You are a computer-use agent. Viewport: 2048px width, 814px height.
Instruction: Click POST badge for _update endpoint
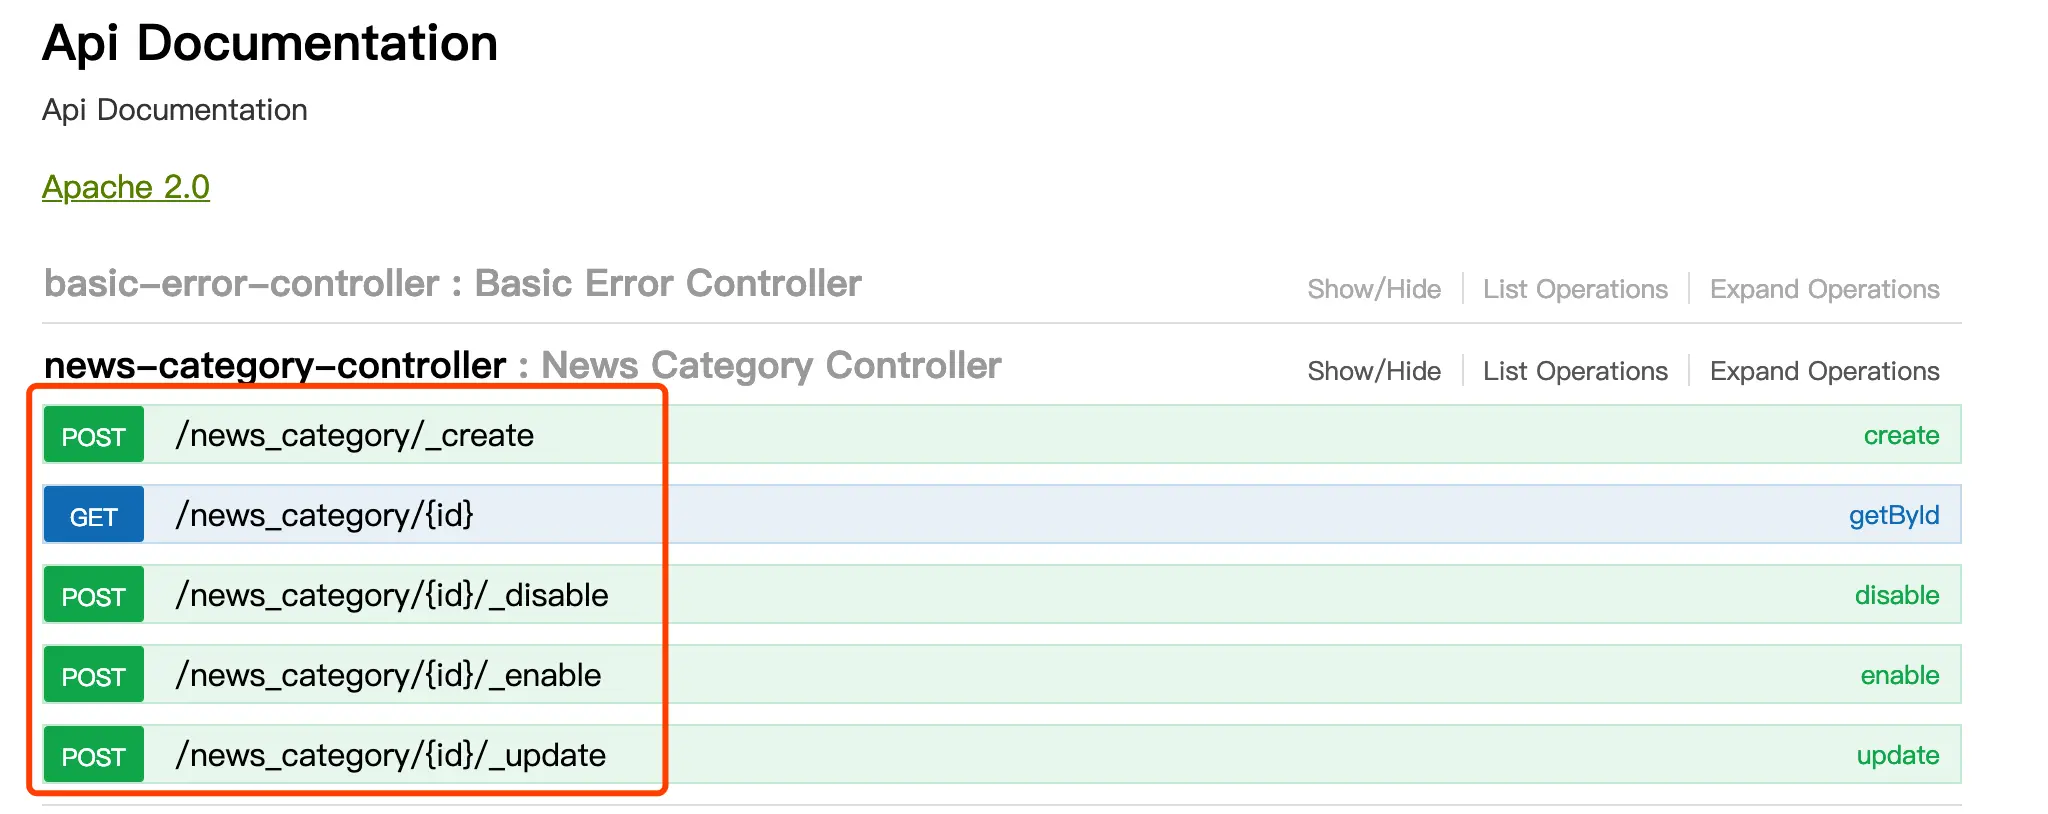93,755
